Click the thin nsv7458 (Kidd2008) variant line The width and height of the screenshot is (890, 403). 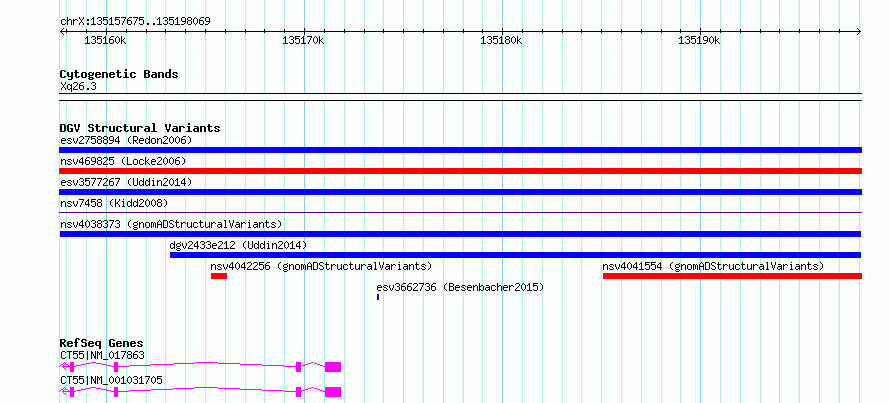(x=460, y=213)
